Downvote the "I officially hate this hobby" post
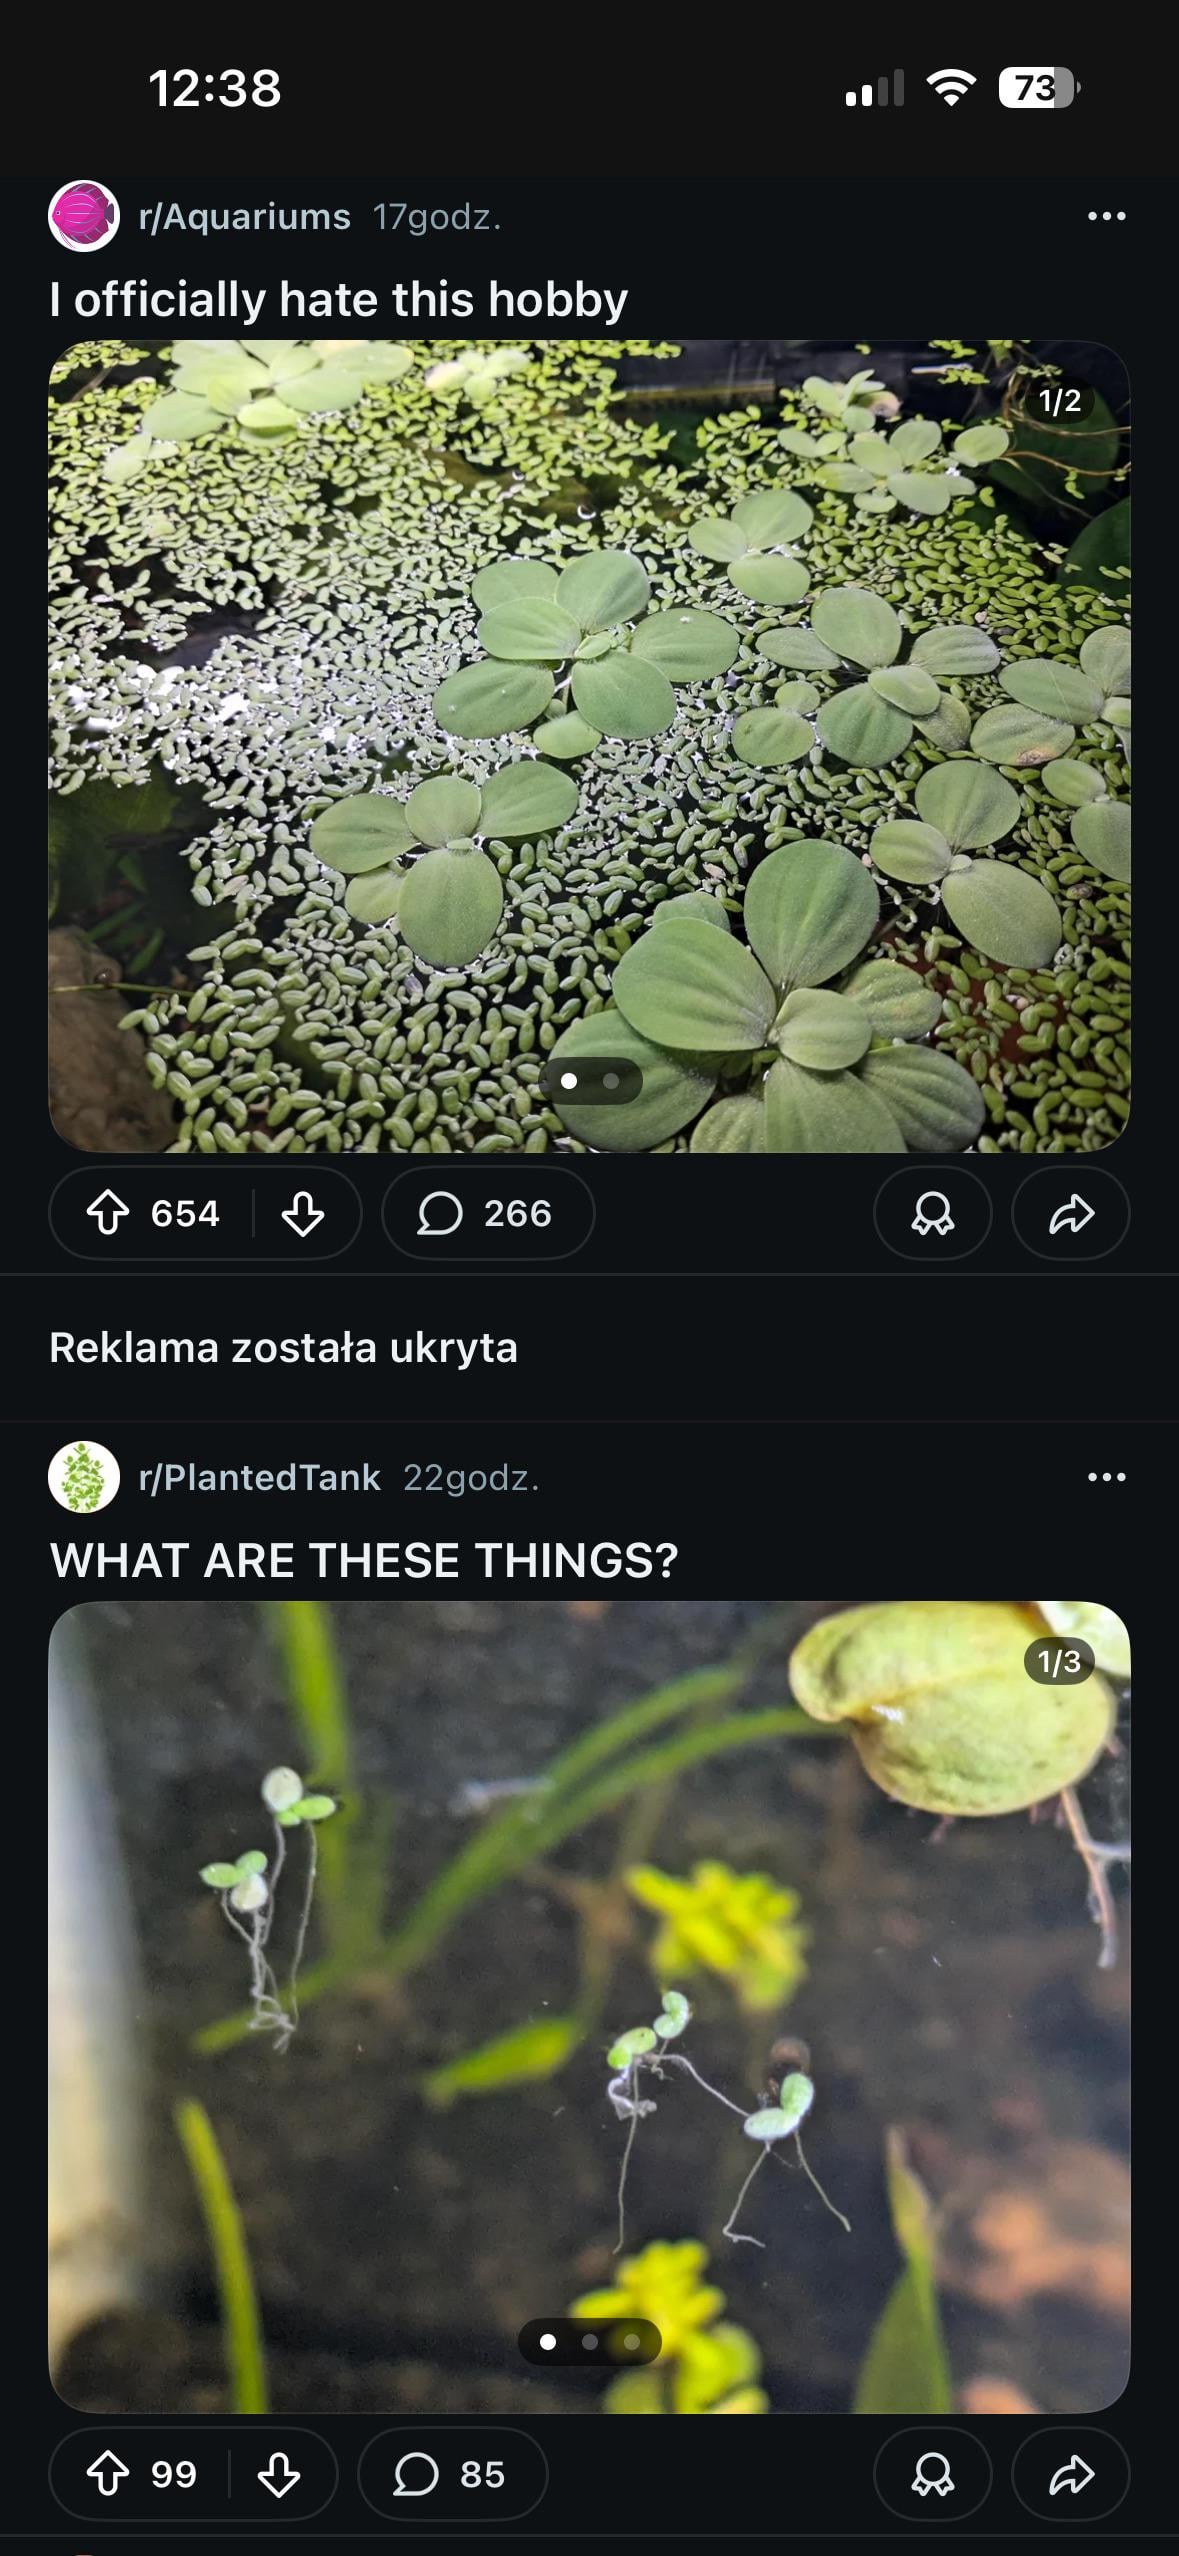The width and height of the screenshot is (1179, 2556). coord(302,1213)
